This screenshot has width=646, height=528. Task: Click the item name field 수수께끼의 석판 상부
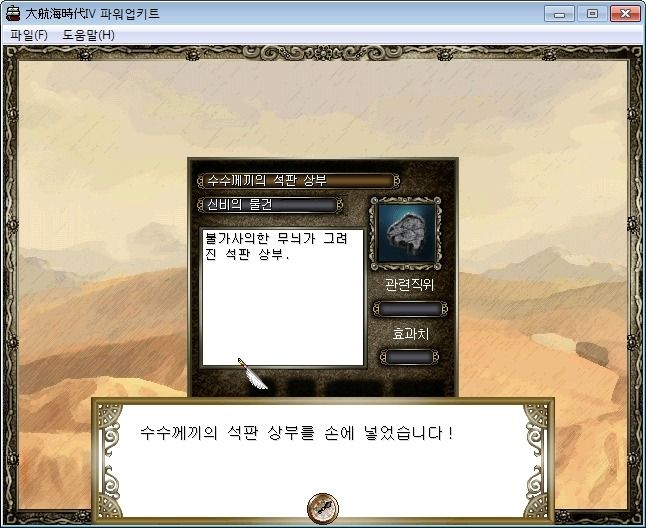[299, 180]
